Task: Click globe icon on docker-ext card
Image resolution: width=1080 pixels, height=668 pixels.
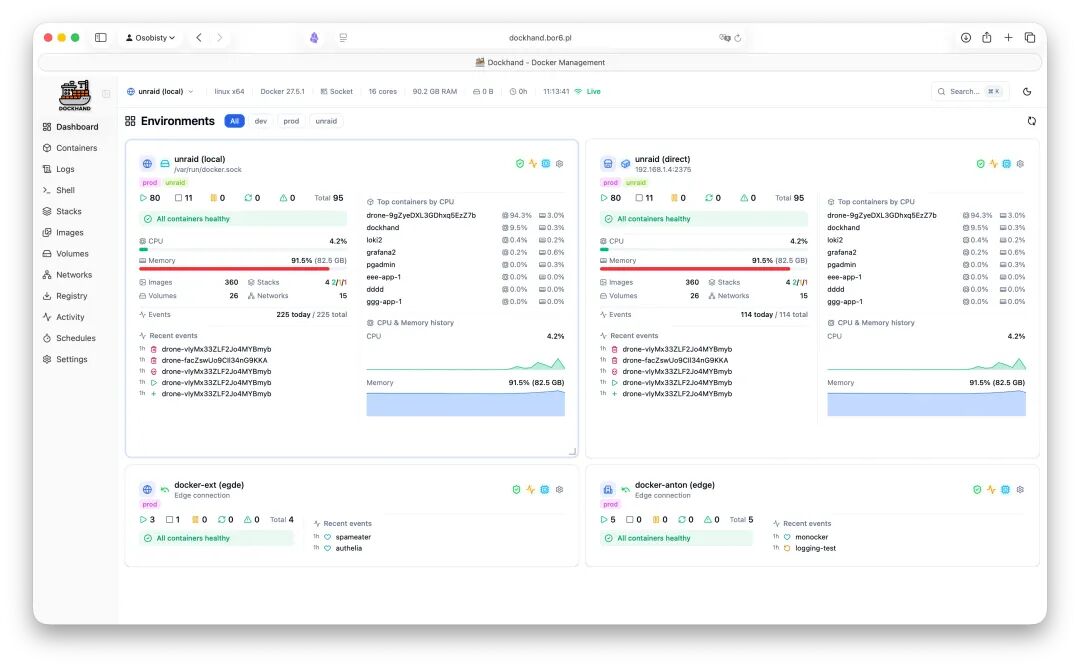Action: click(x=147, y=490)
